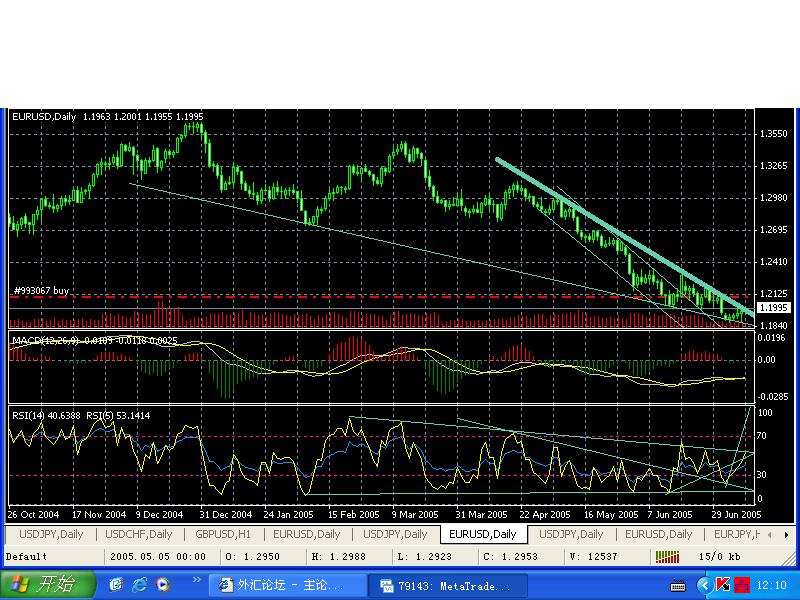The width and height of the screenshot is (800, 600).
Task: Open Kaspersky tray icon
Action: coord(723,585)
